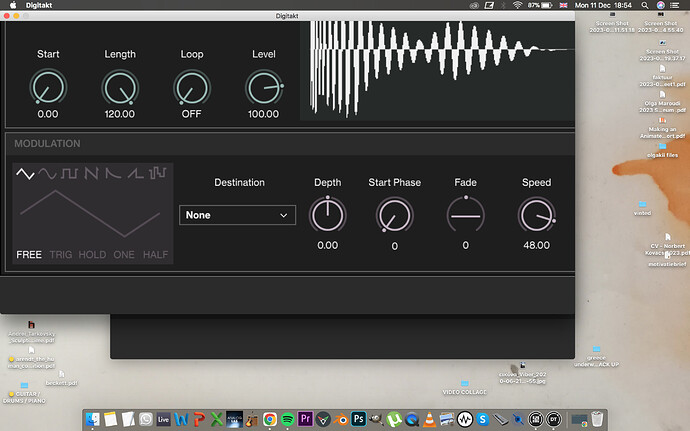Viewport: 690px width, 431px height.
Task: Open VLC from the dock
Action: 429,419
